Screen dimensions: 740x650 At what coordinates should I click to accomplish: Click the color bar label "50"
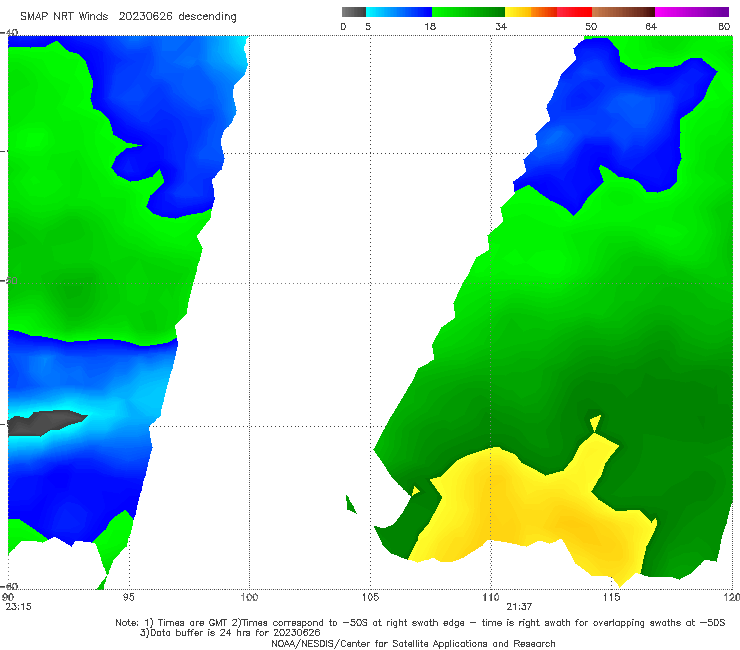click(591, 27)
